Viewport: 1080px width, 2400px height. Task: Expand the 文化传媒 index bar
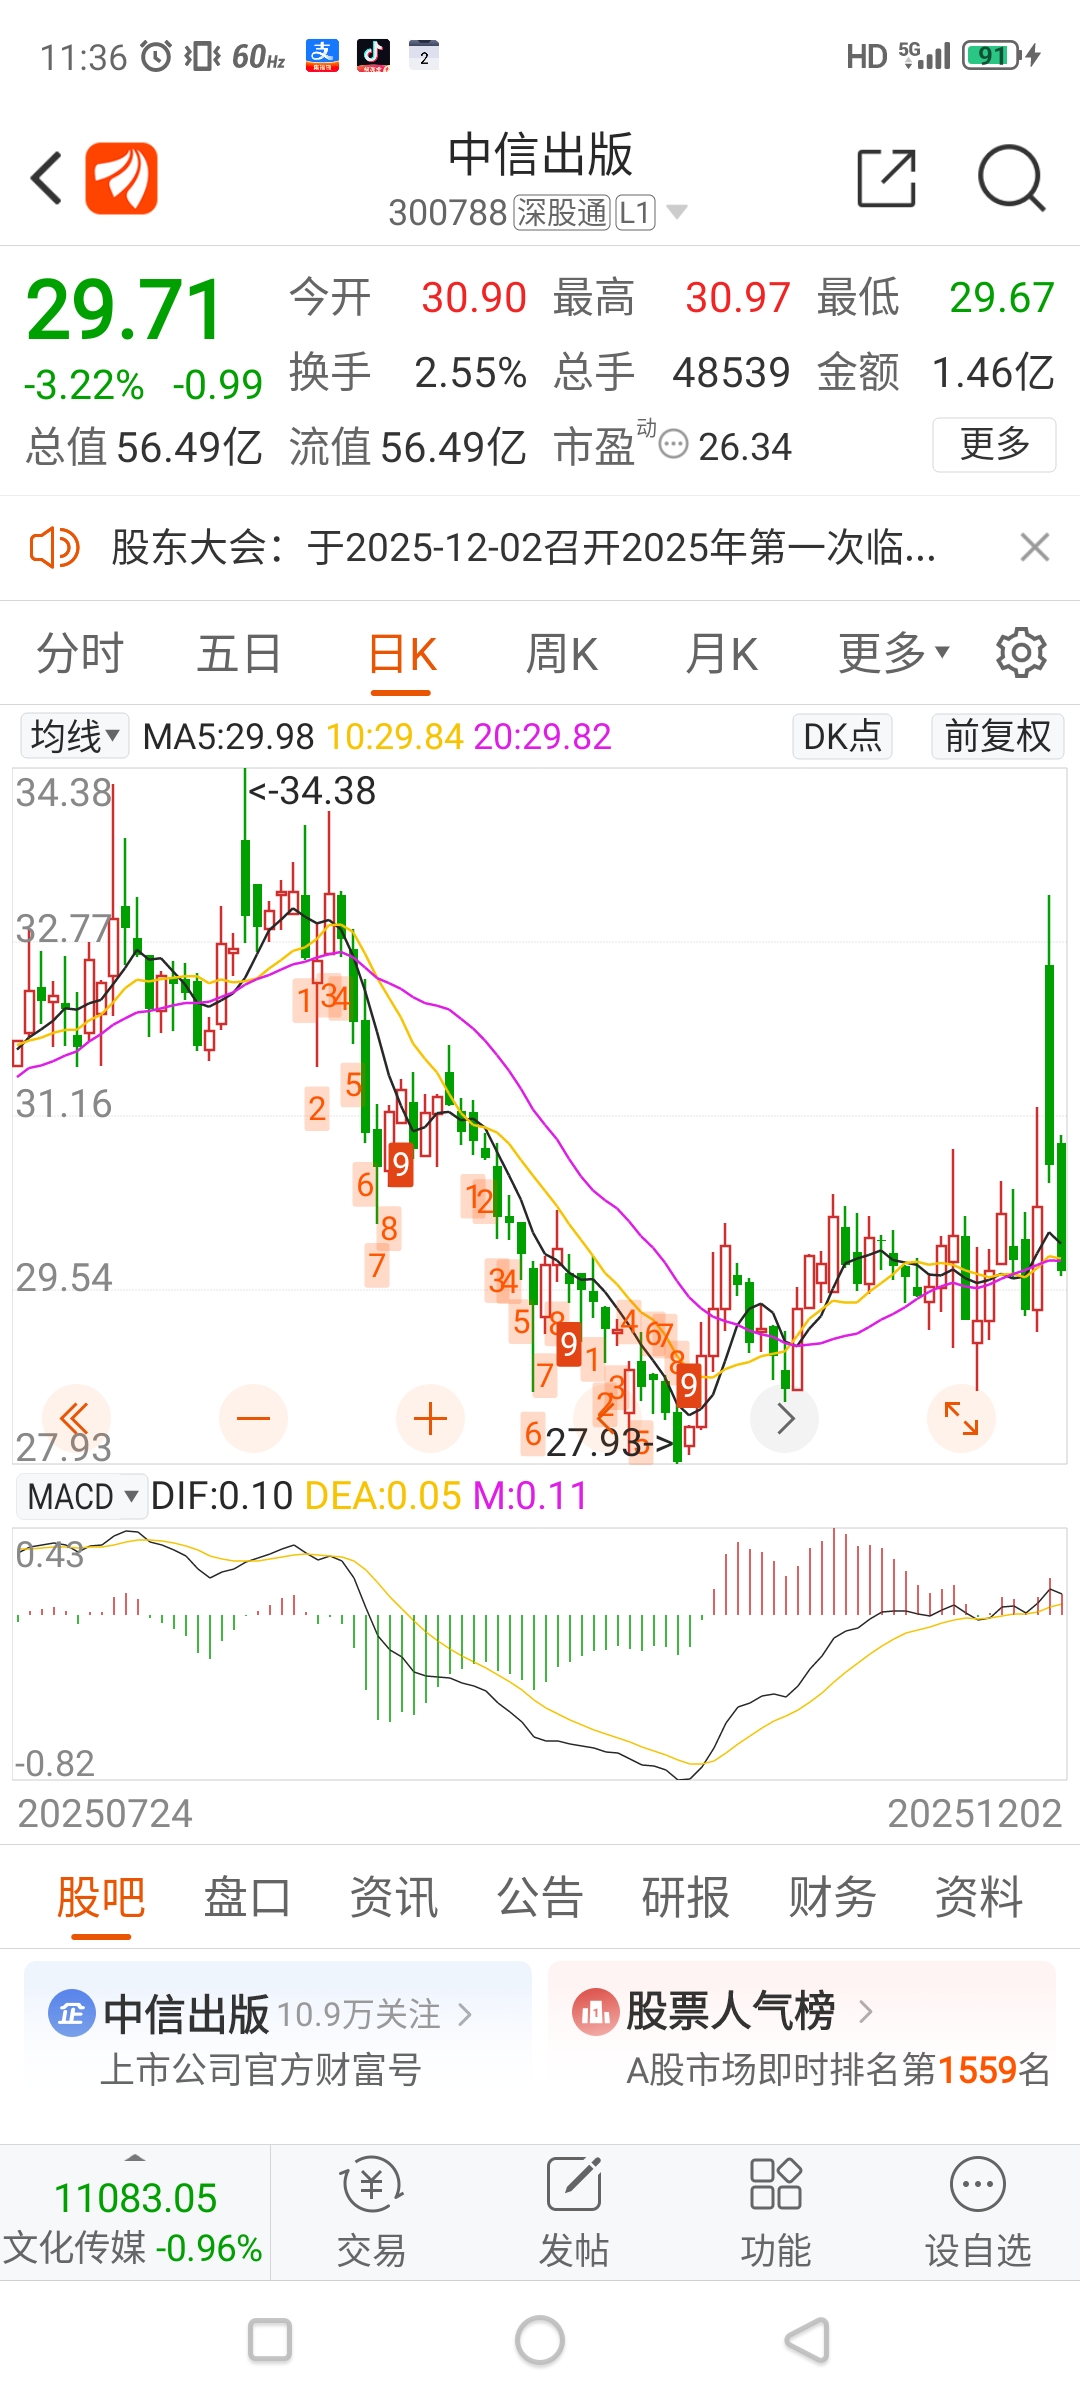(135, 2212)
